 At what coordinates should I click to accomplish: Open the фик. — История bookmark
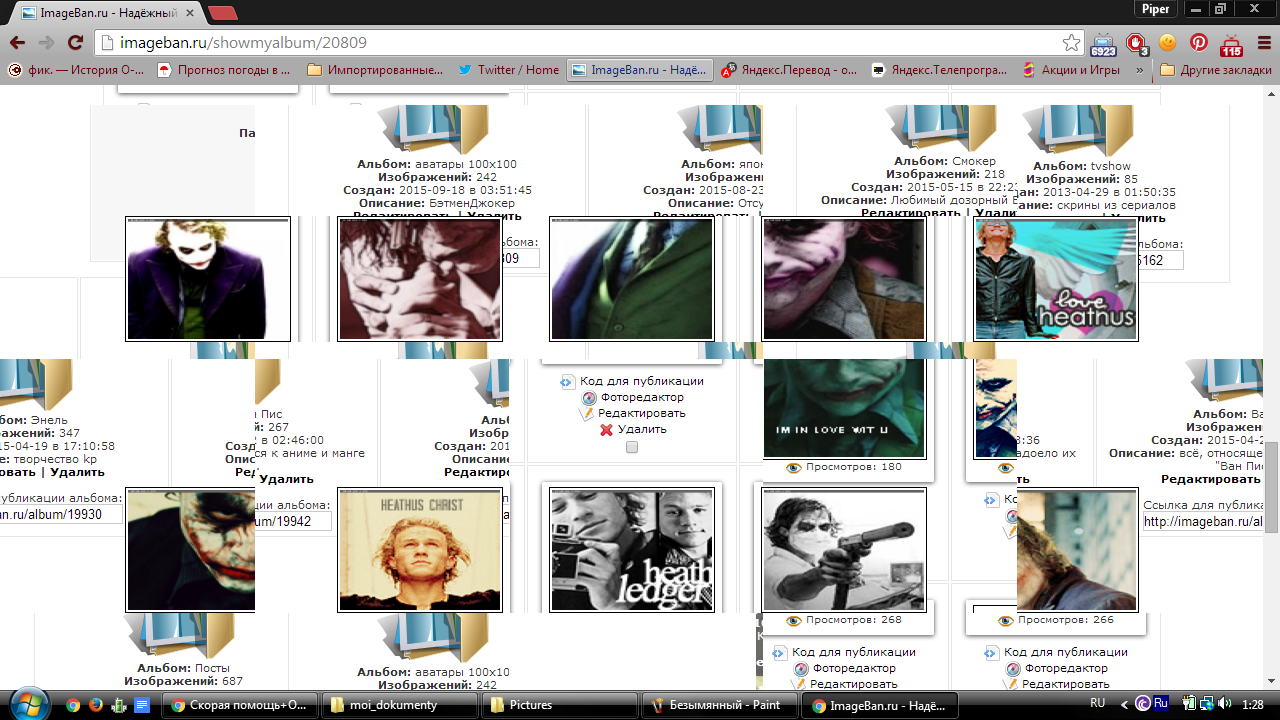[76, 70]
